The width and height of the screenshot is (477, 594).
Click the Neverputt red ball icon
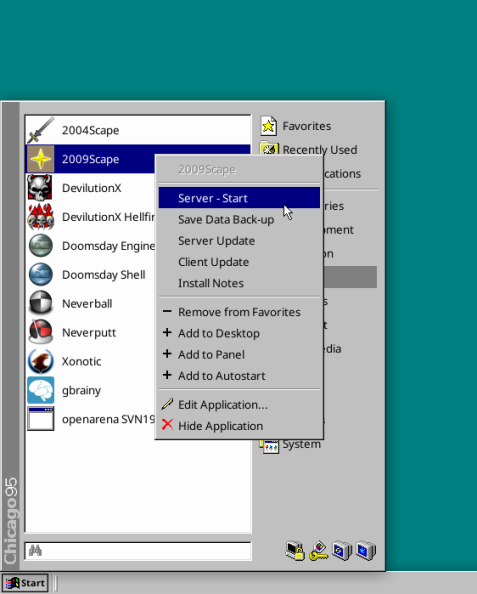(41, 332)
